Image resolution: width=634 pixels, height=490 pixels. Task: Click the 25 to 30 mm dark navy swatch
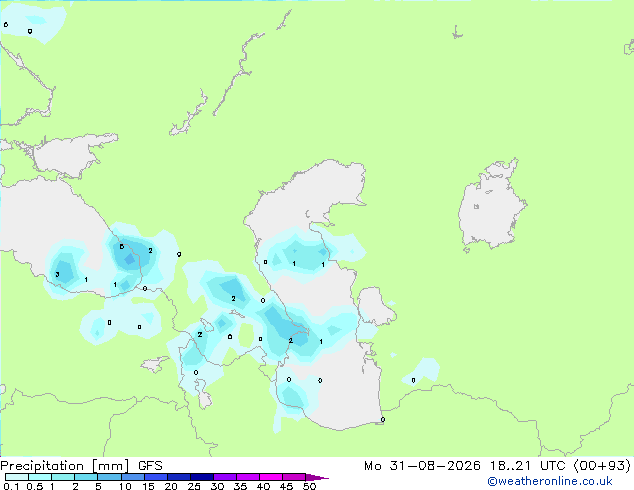pyautogui.click(x=201, y=477)
